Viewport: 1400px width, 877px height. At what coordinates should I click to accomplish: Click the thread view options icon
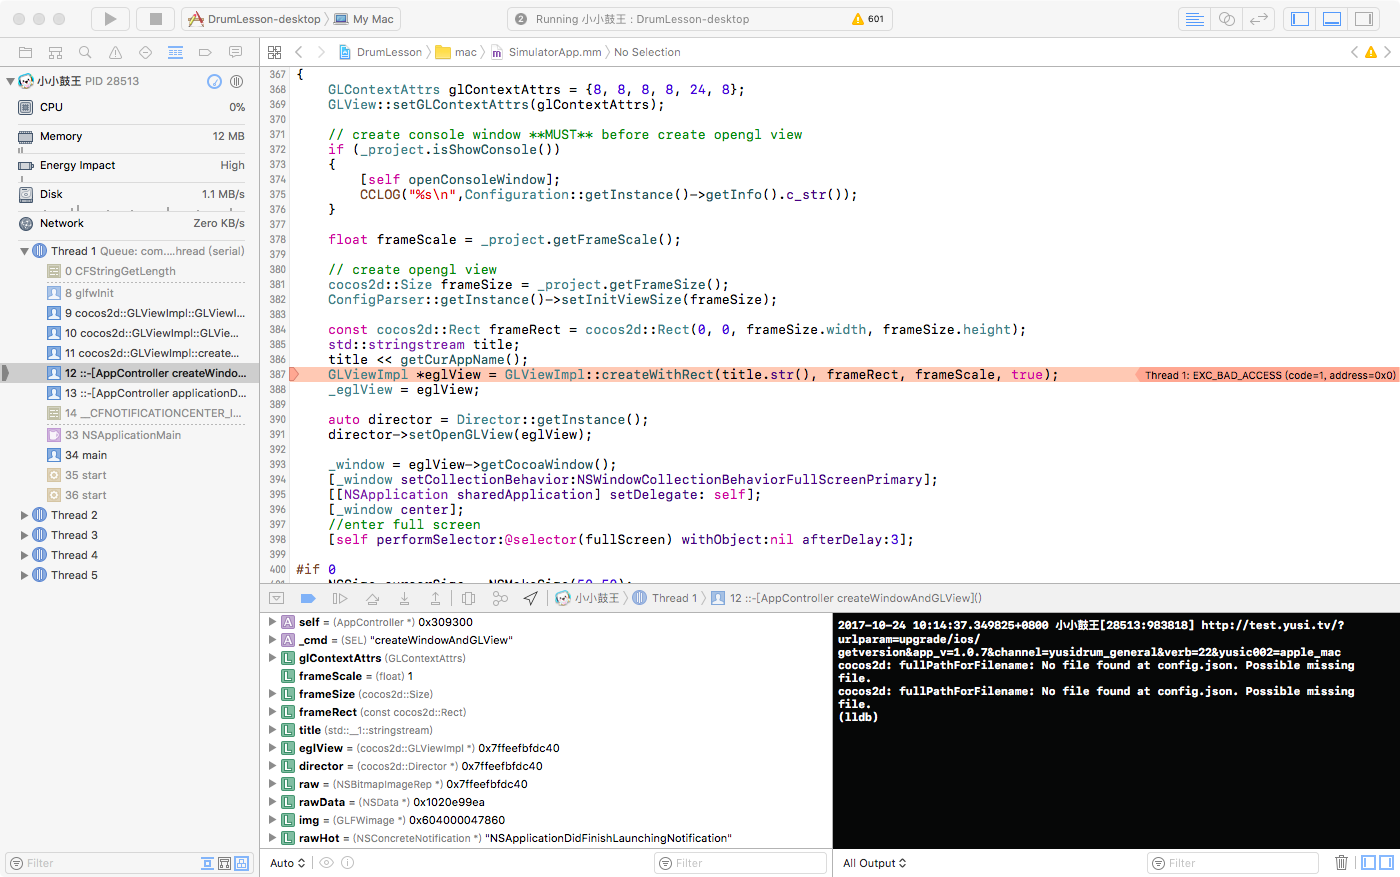click(237, 81)
